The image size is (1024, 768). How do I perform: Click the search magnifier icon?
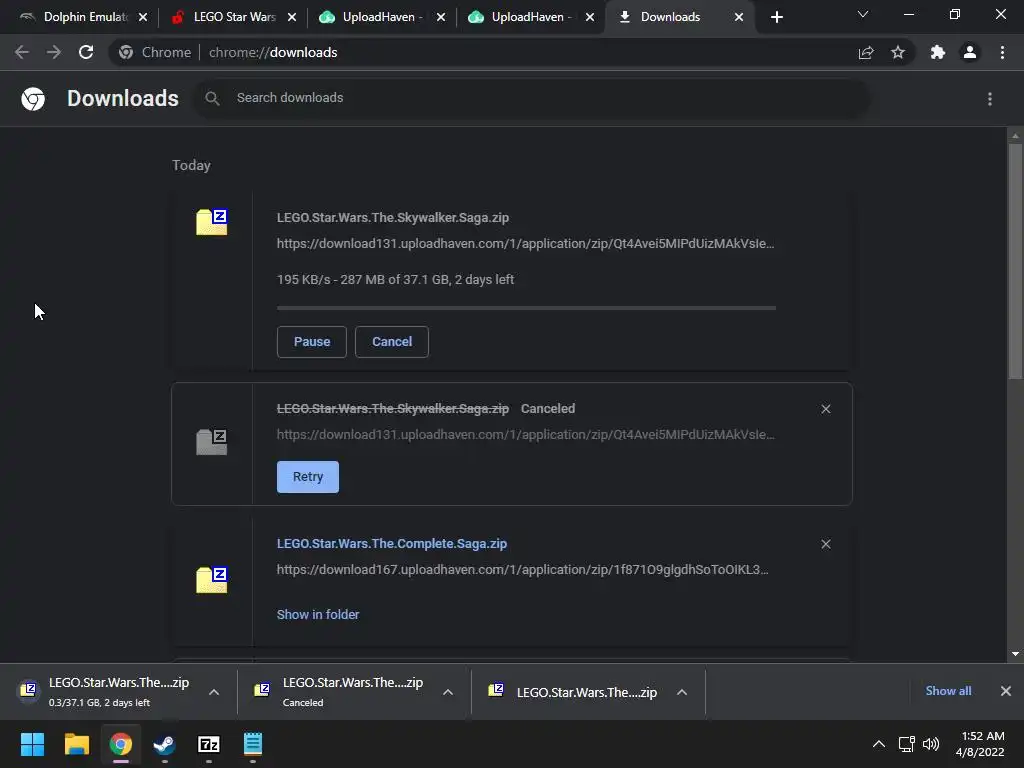(212, 98)
